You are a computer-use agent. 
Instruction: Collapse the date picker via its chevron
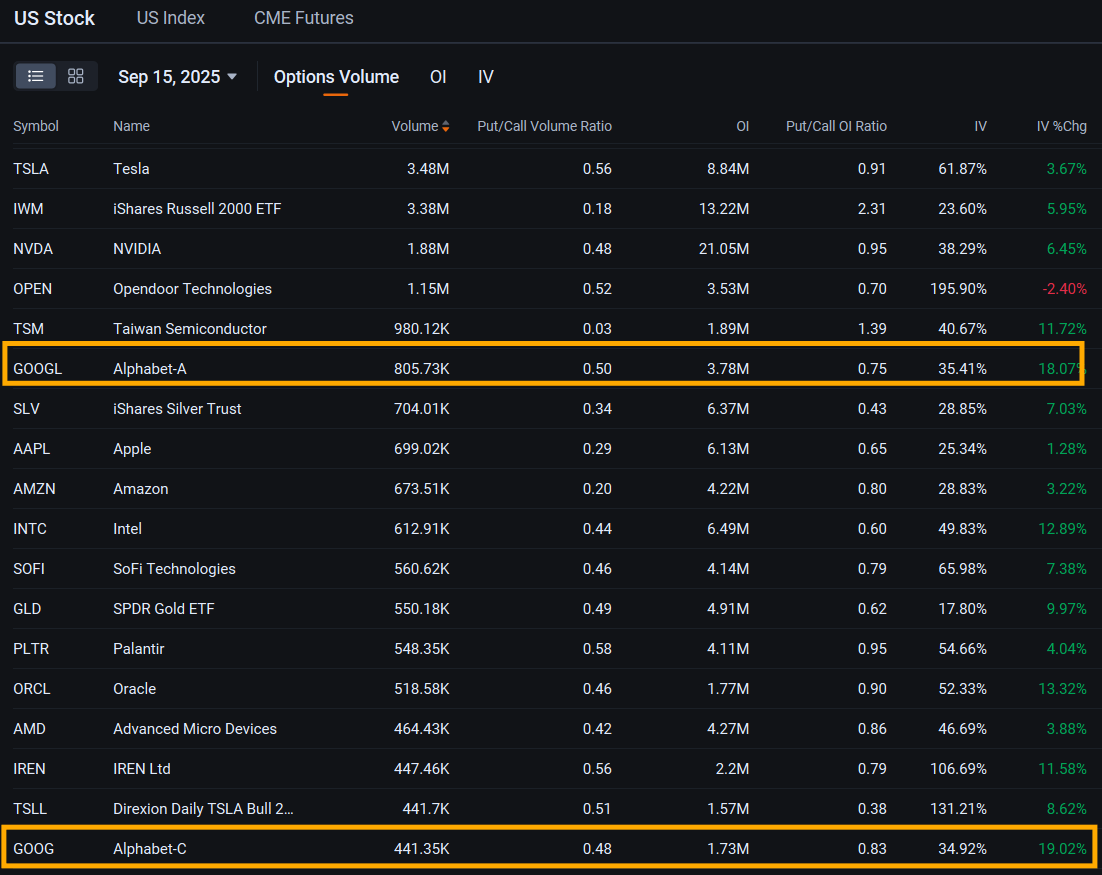[x=233, y=76]
